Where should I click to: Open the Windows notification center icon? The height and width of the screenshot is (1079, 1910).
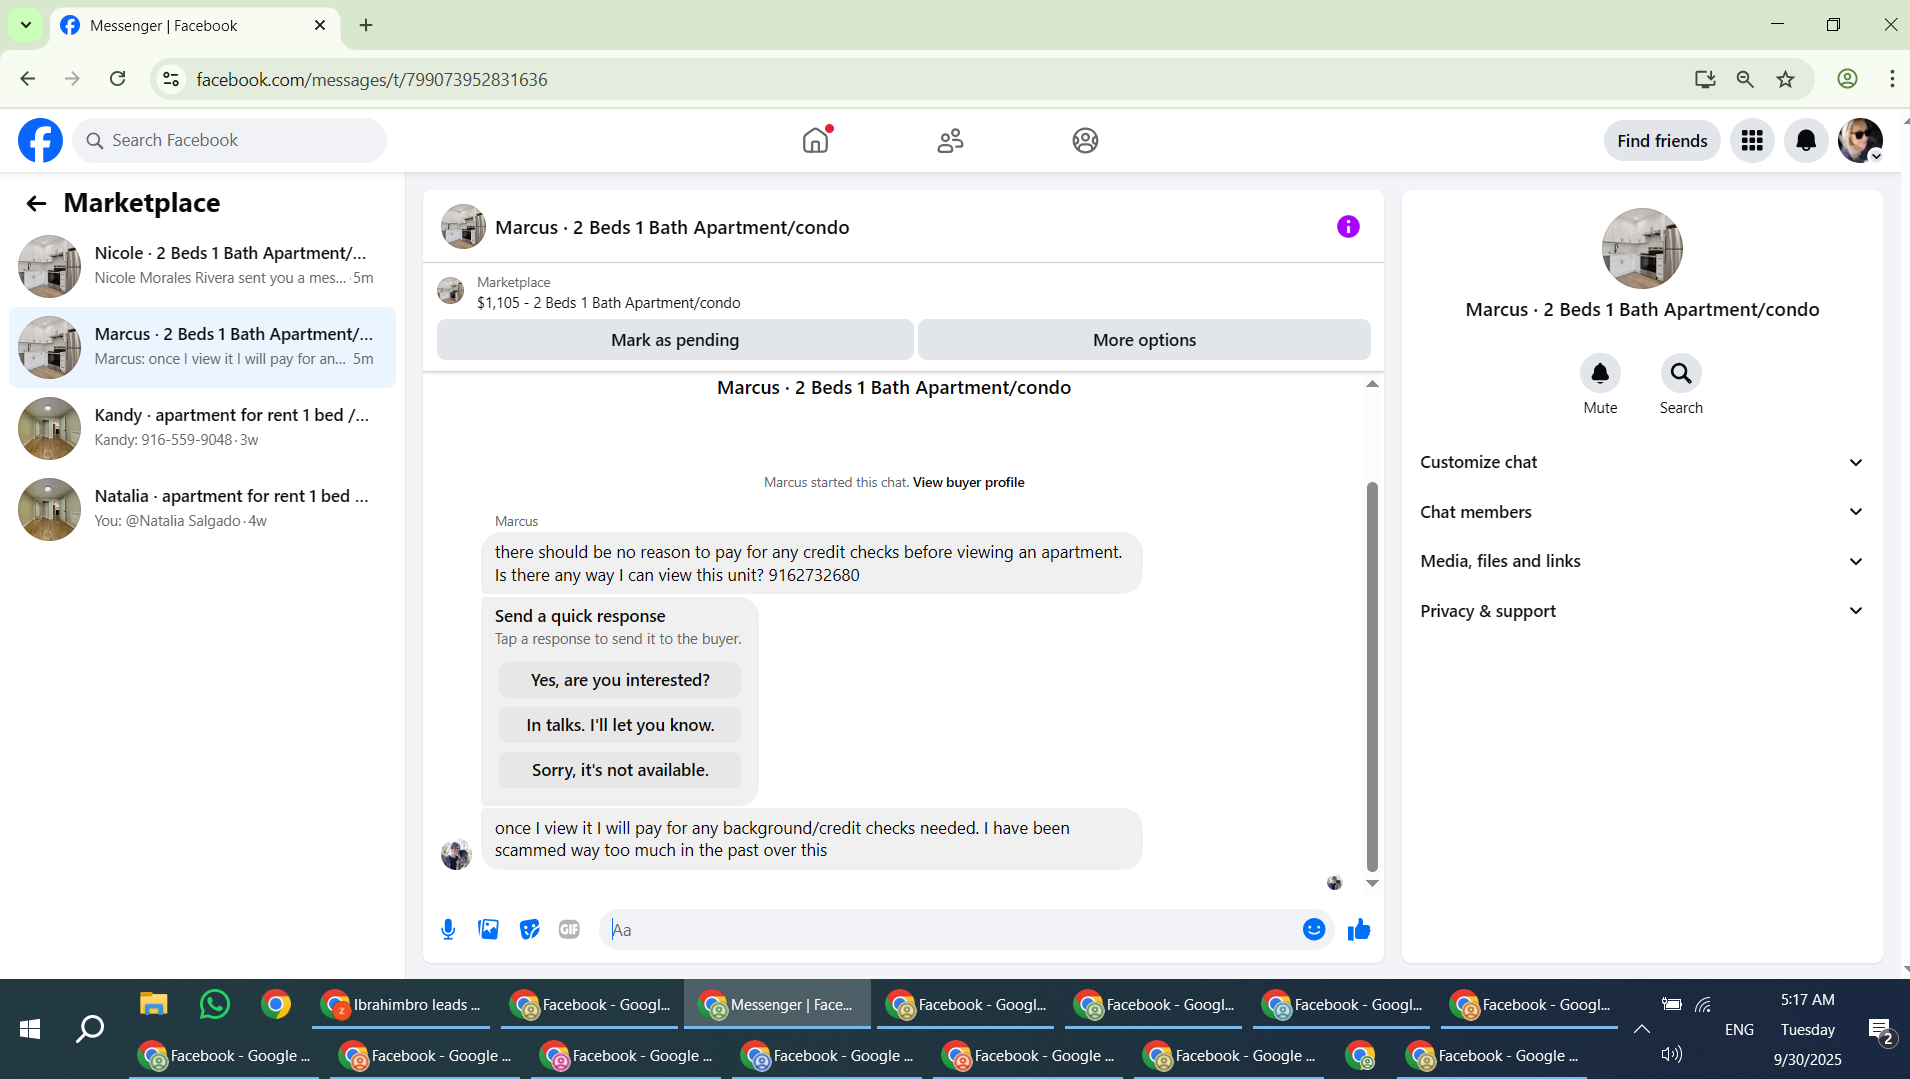[1880, 1029]
